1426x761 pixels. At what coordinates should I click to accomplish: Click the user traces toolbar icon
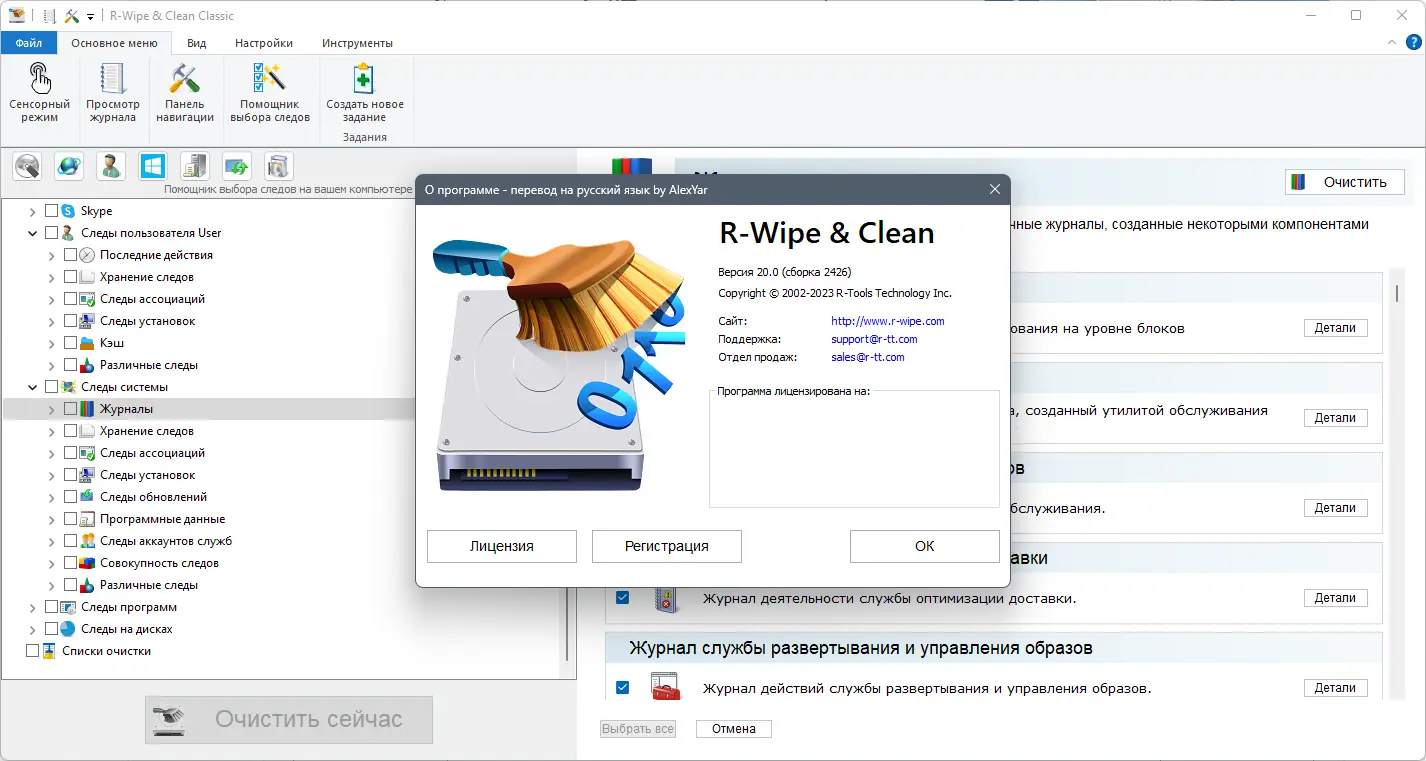coord(111,166)
